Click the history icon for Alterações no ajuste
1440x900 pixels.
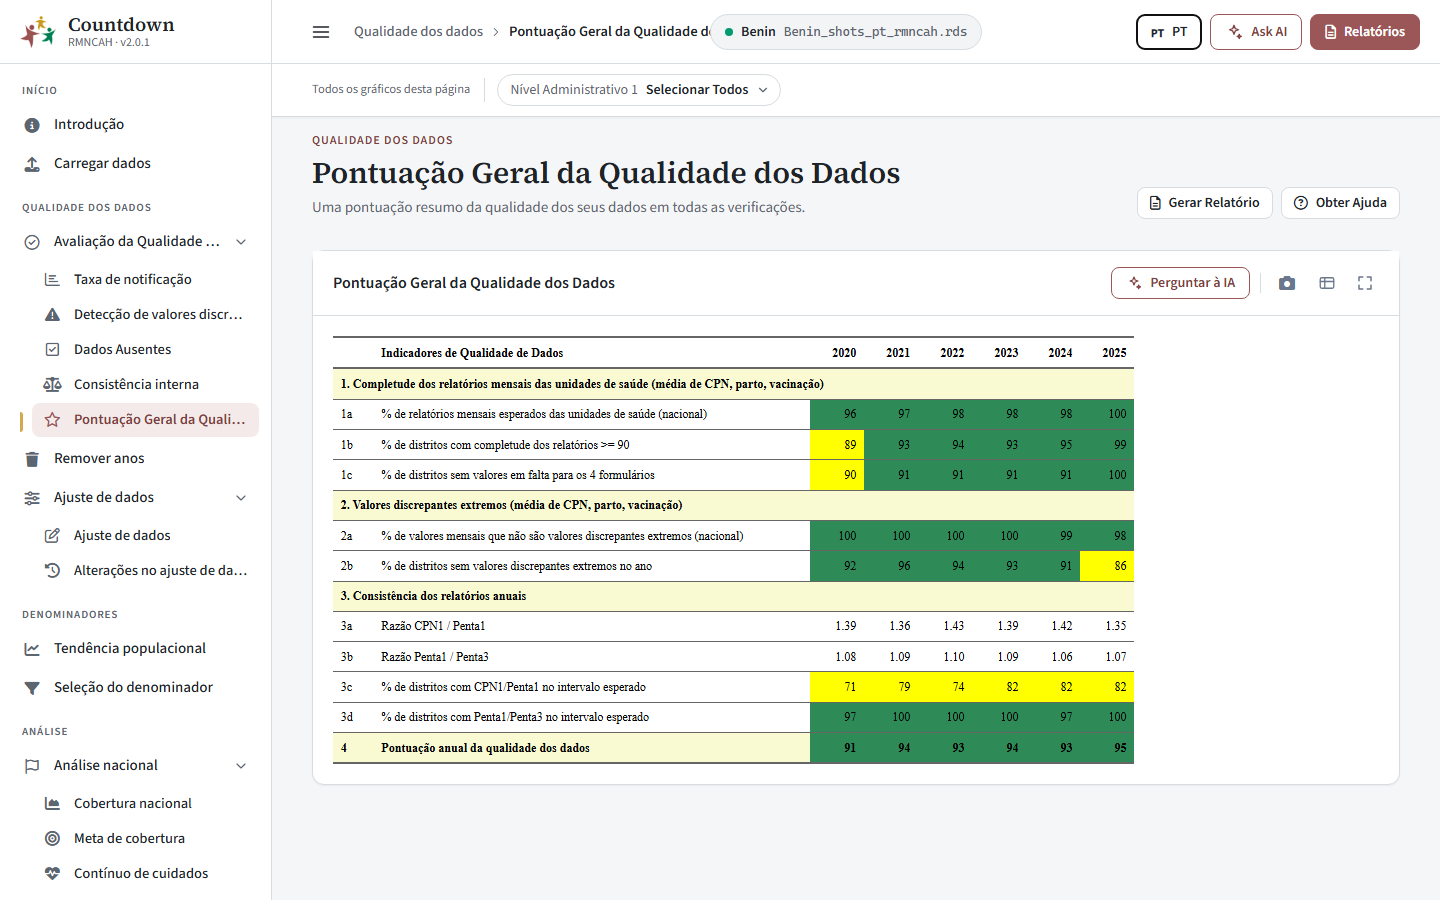point(52,571)
